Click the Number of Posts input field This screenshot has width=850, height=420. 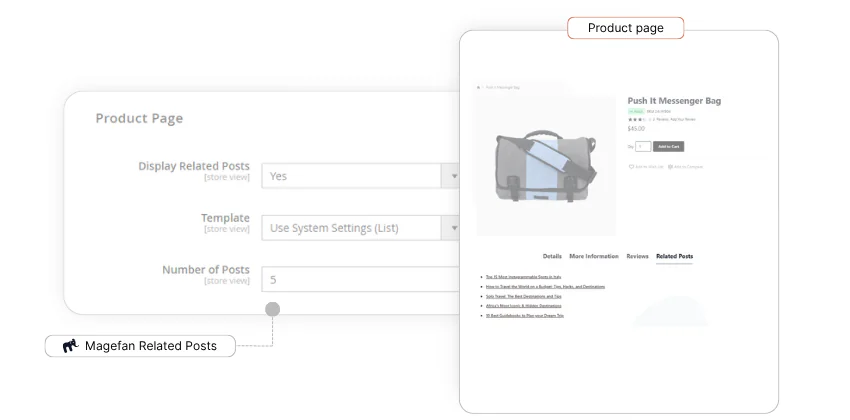tap(360, 280)
